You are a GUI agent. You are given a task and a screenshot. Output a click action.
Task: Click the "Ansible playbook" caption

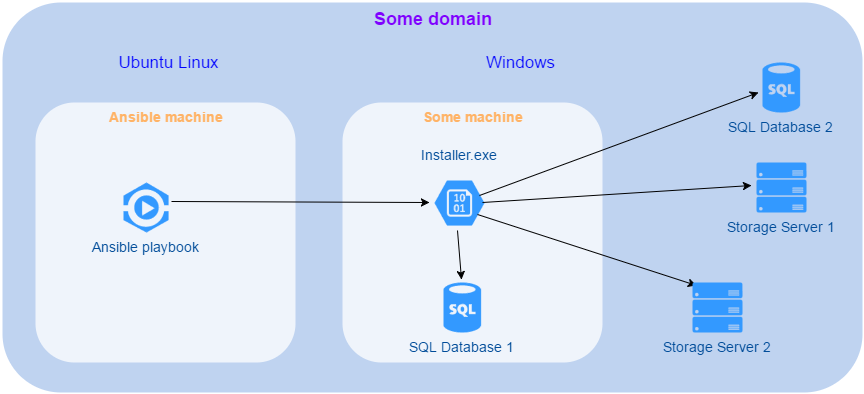point(145,247)
